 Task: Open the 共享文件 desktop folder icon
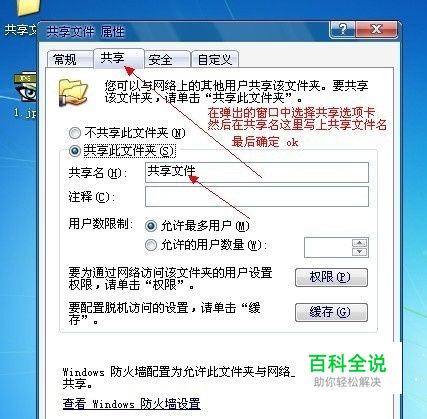pos(29,8)
